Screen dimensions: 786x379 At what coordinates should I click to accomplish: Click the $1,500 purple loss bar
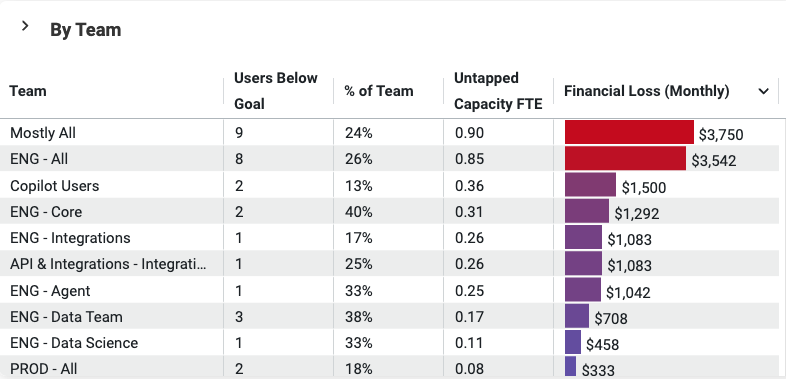click(590, 184)
